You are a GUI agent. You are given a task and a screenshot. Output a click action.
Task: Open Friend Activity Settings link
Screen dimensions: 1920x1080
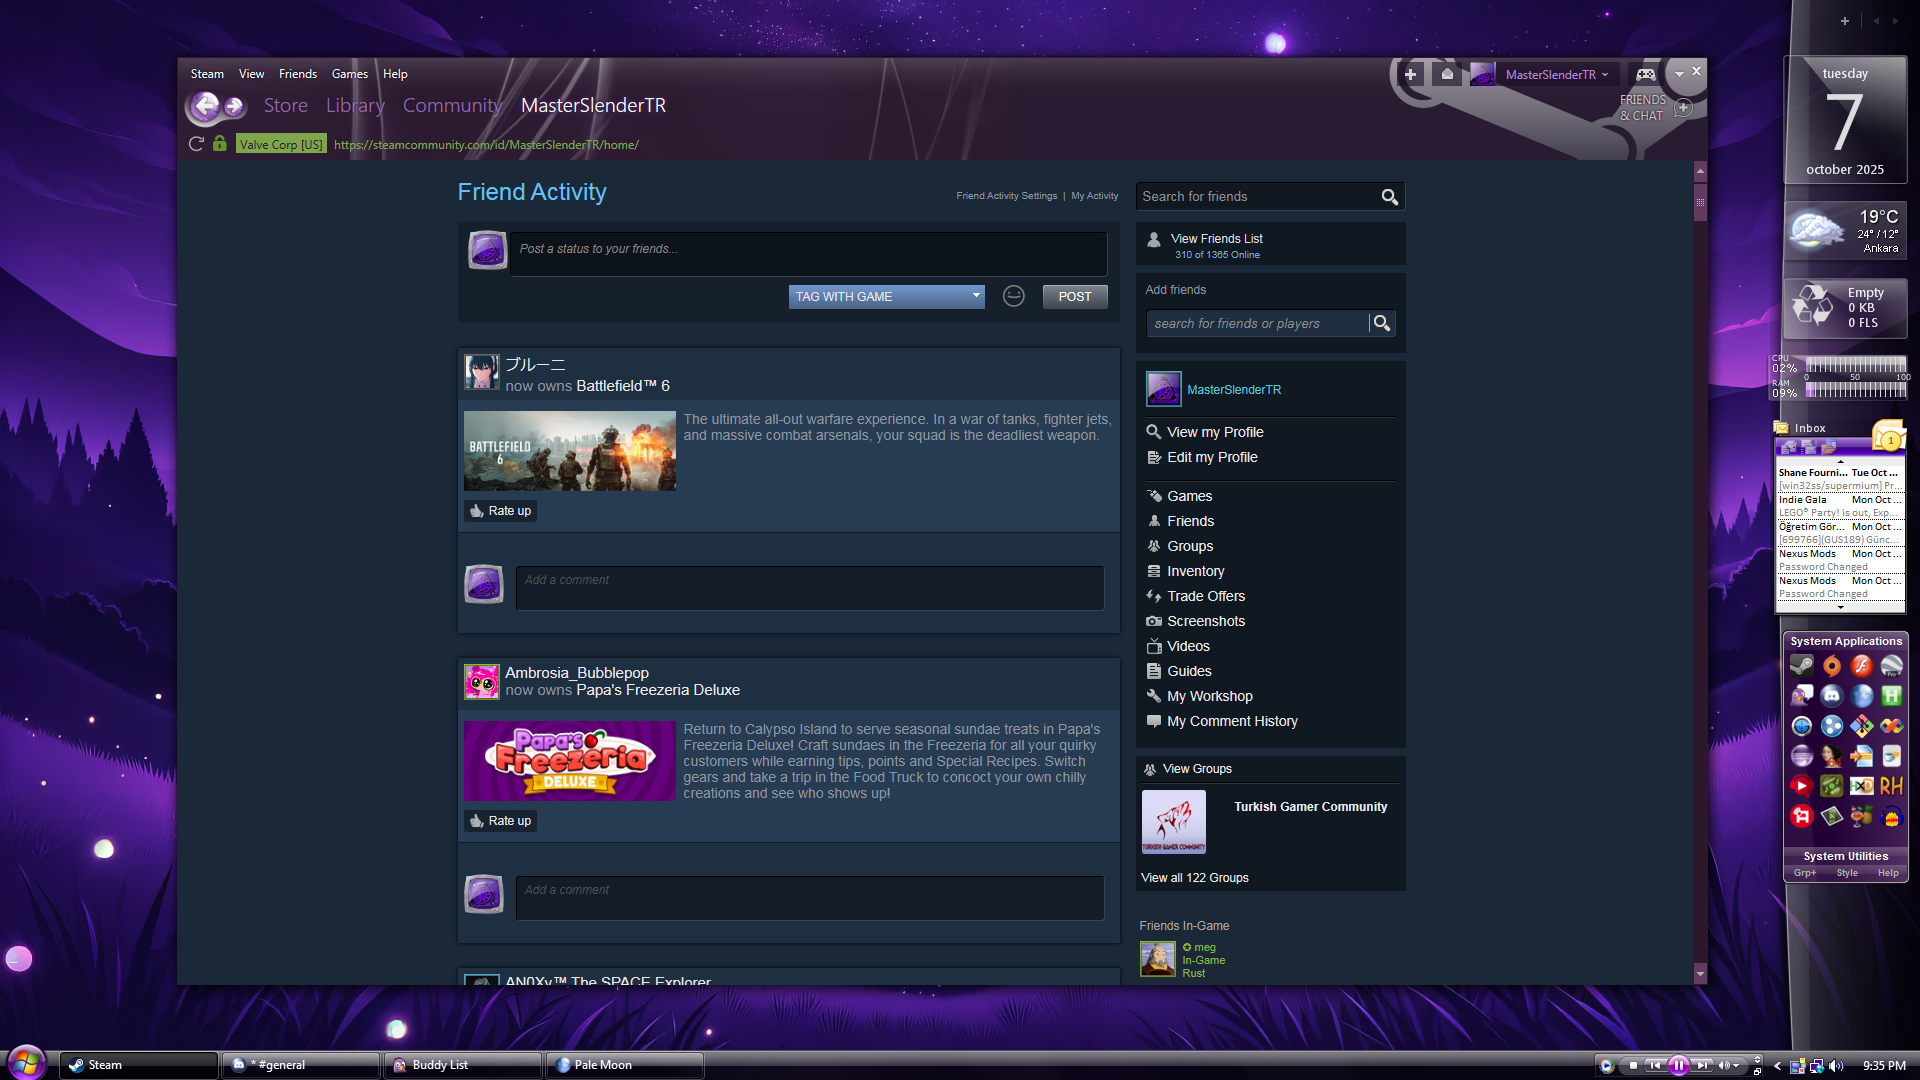click(x=1006, y=196)
